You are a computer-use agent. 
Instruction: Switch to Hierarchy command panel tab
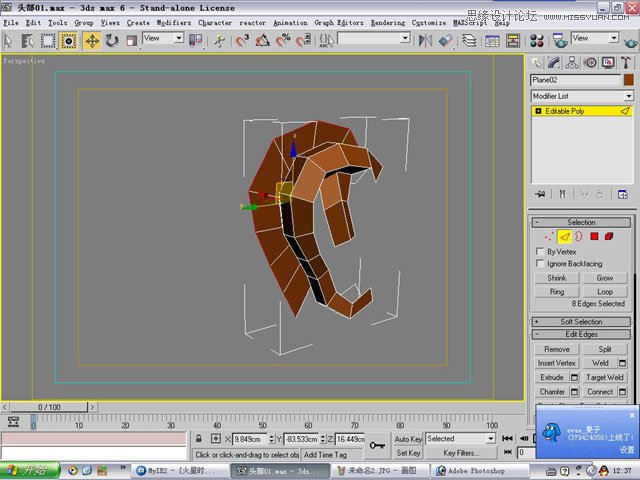pos(572,63)
